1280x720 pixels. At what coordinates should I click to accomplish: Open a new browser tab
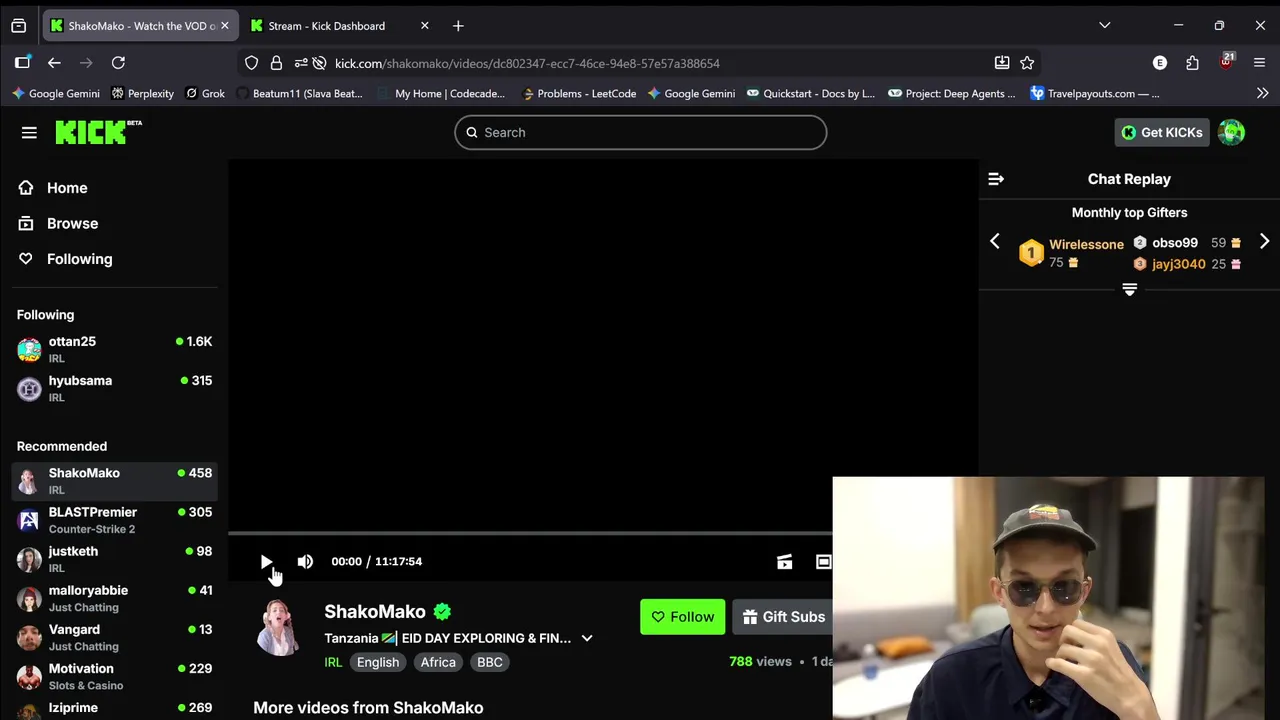pos(458,26)
